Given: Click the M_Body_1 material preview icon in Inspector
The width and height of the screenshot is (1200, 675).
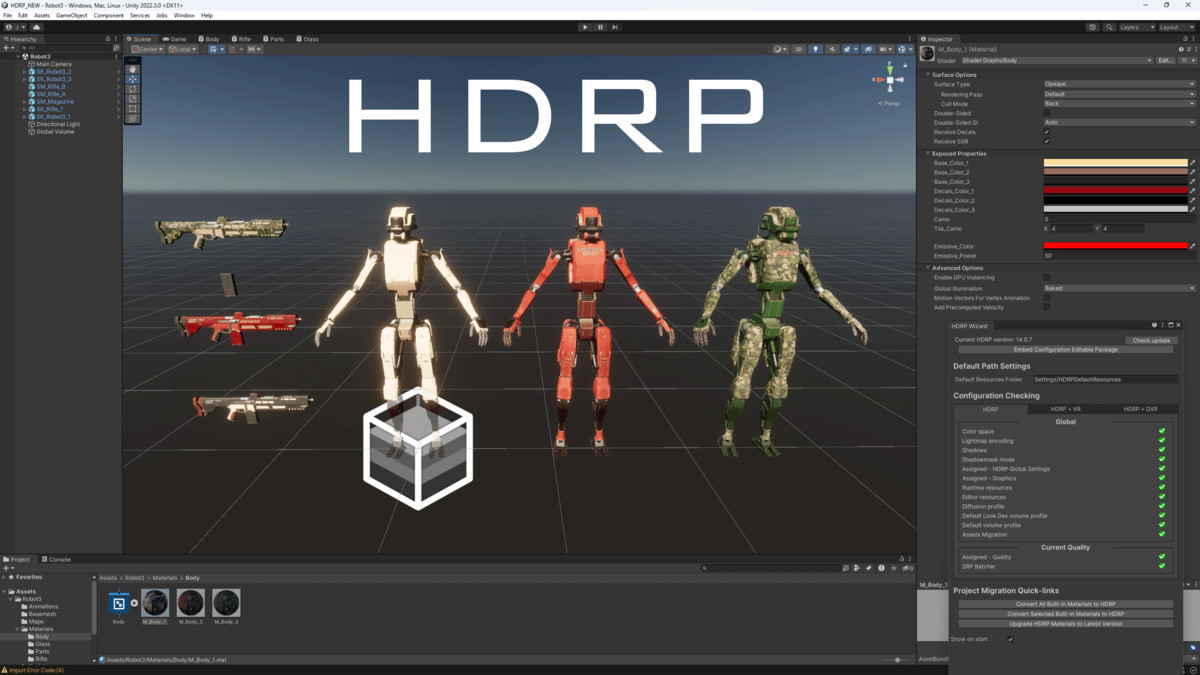Looking at the screenshot, I should tap(927, 54).
